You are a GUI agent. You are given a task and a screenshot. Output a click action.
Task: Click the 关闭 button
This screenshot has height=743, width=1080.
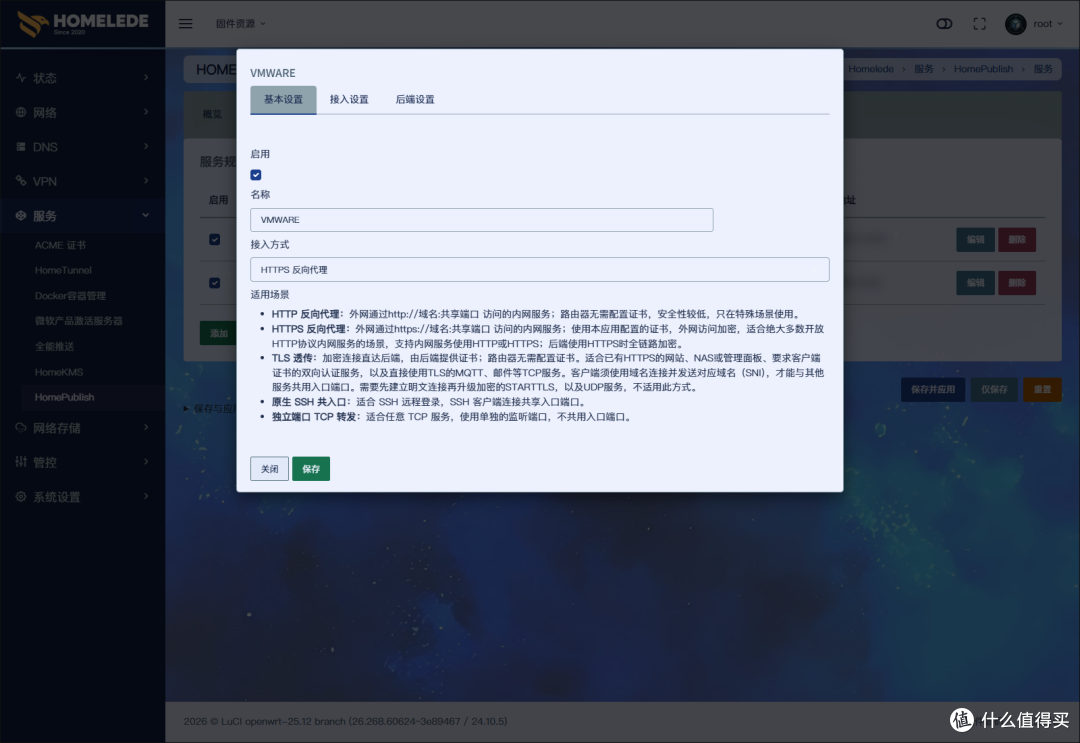pos(269,469)
